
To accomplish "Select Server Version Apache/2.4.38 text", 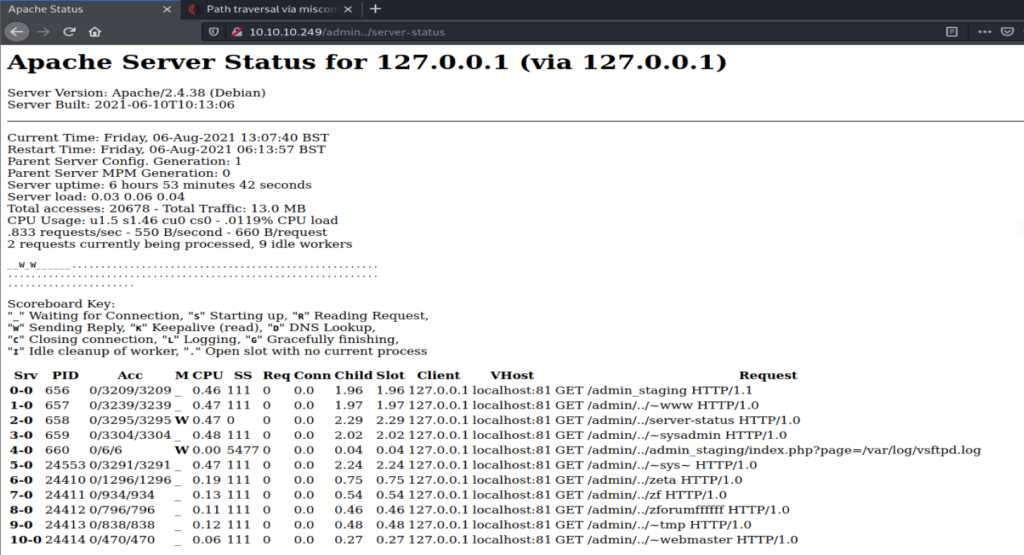I will 136,93.
